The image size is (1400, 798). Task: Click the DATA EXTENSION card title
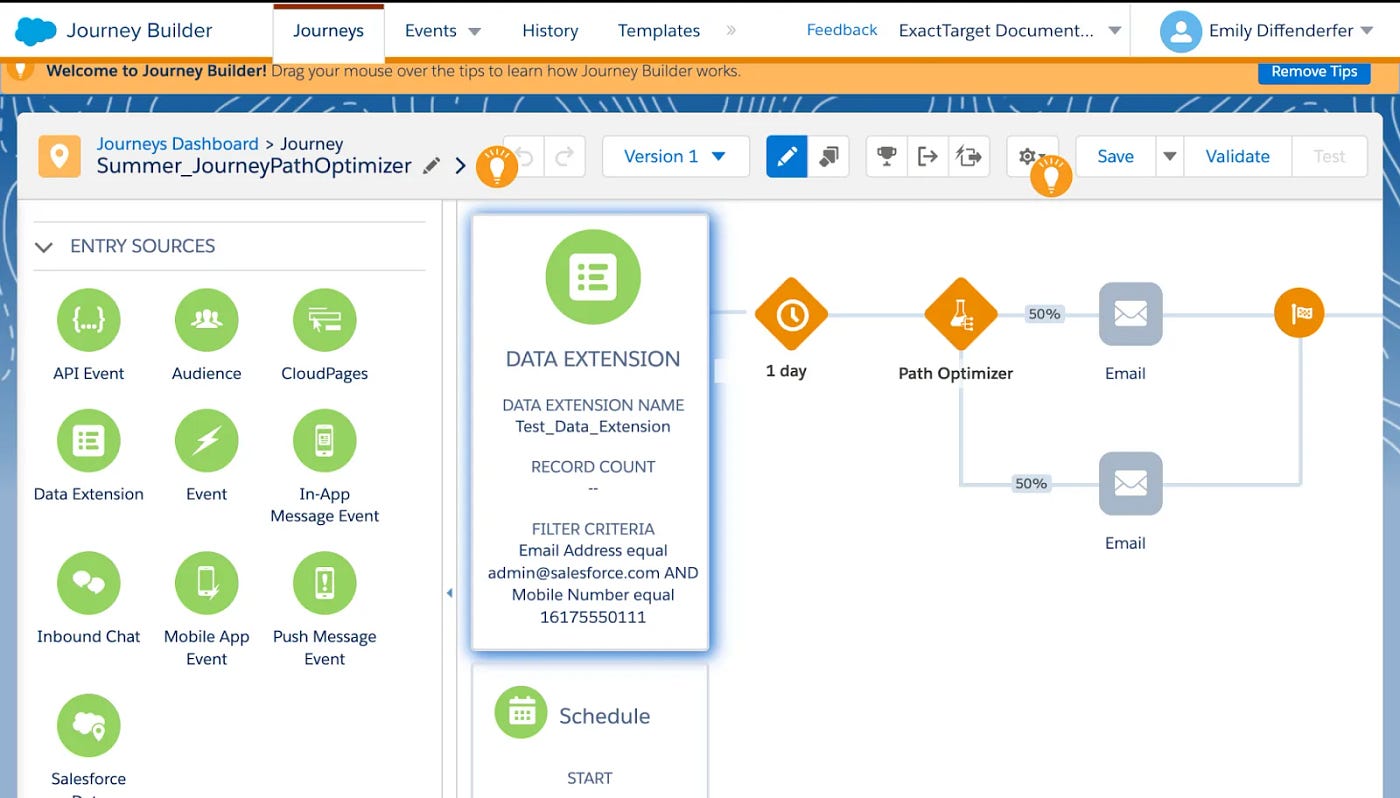593,359
